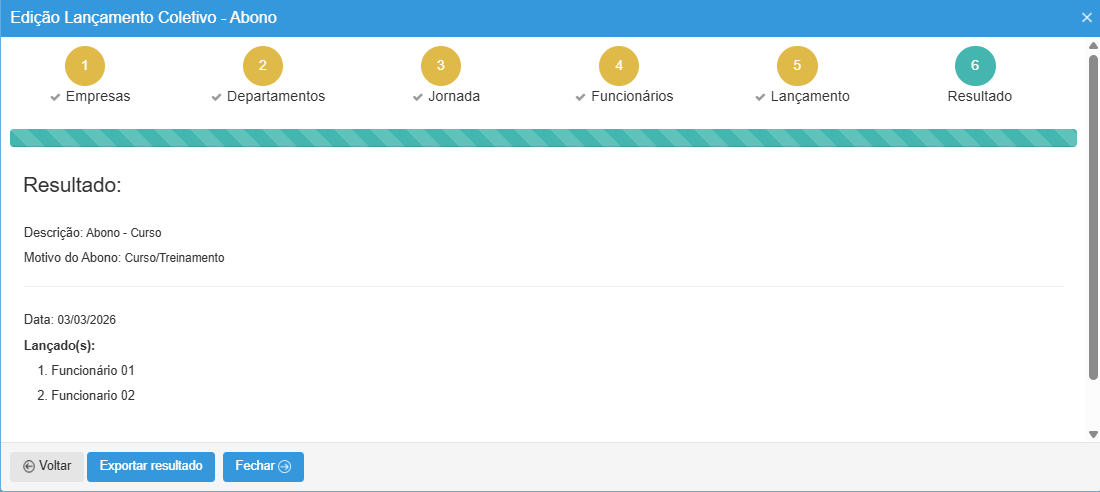Click the Resultado step label

979,97
